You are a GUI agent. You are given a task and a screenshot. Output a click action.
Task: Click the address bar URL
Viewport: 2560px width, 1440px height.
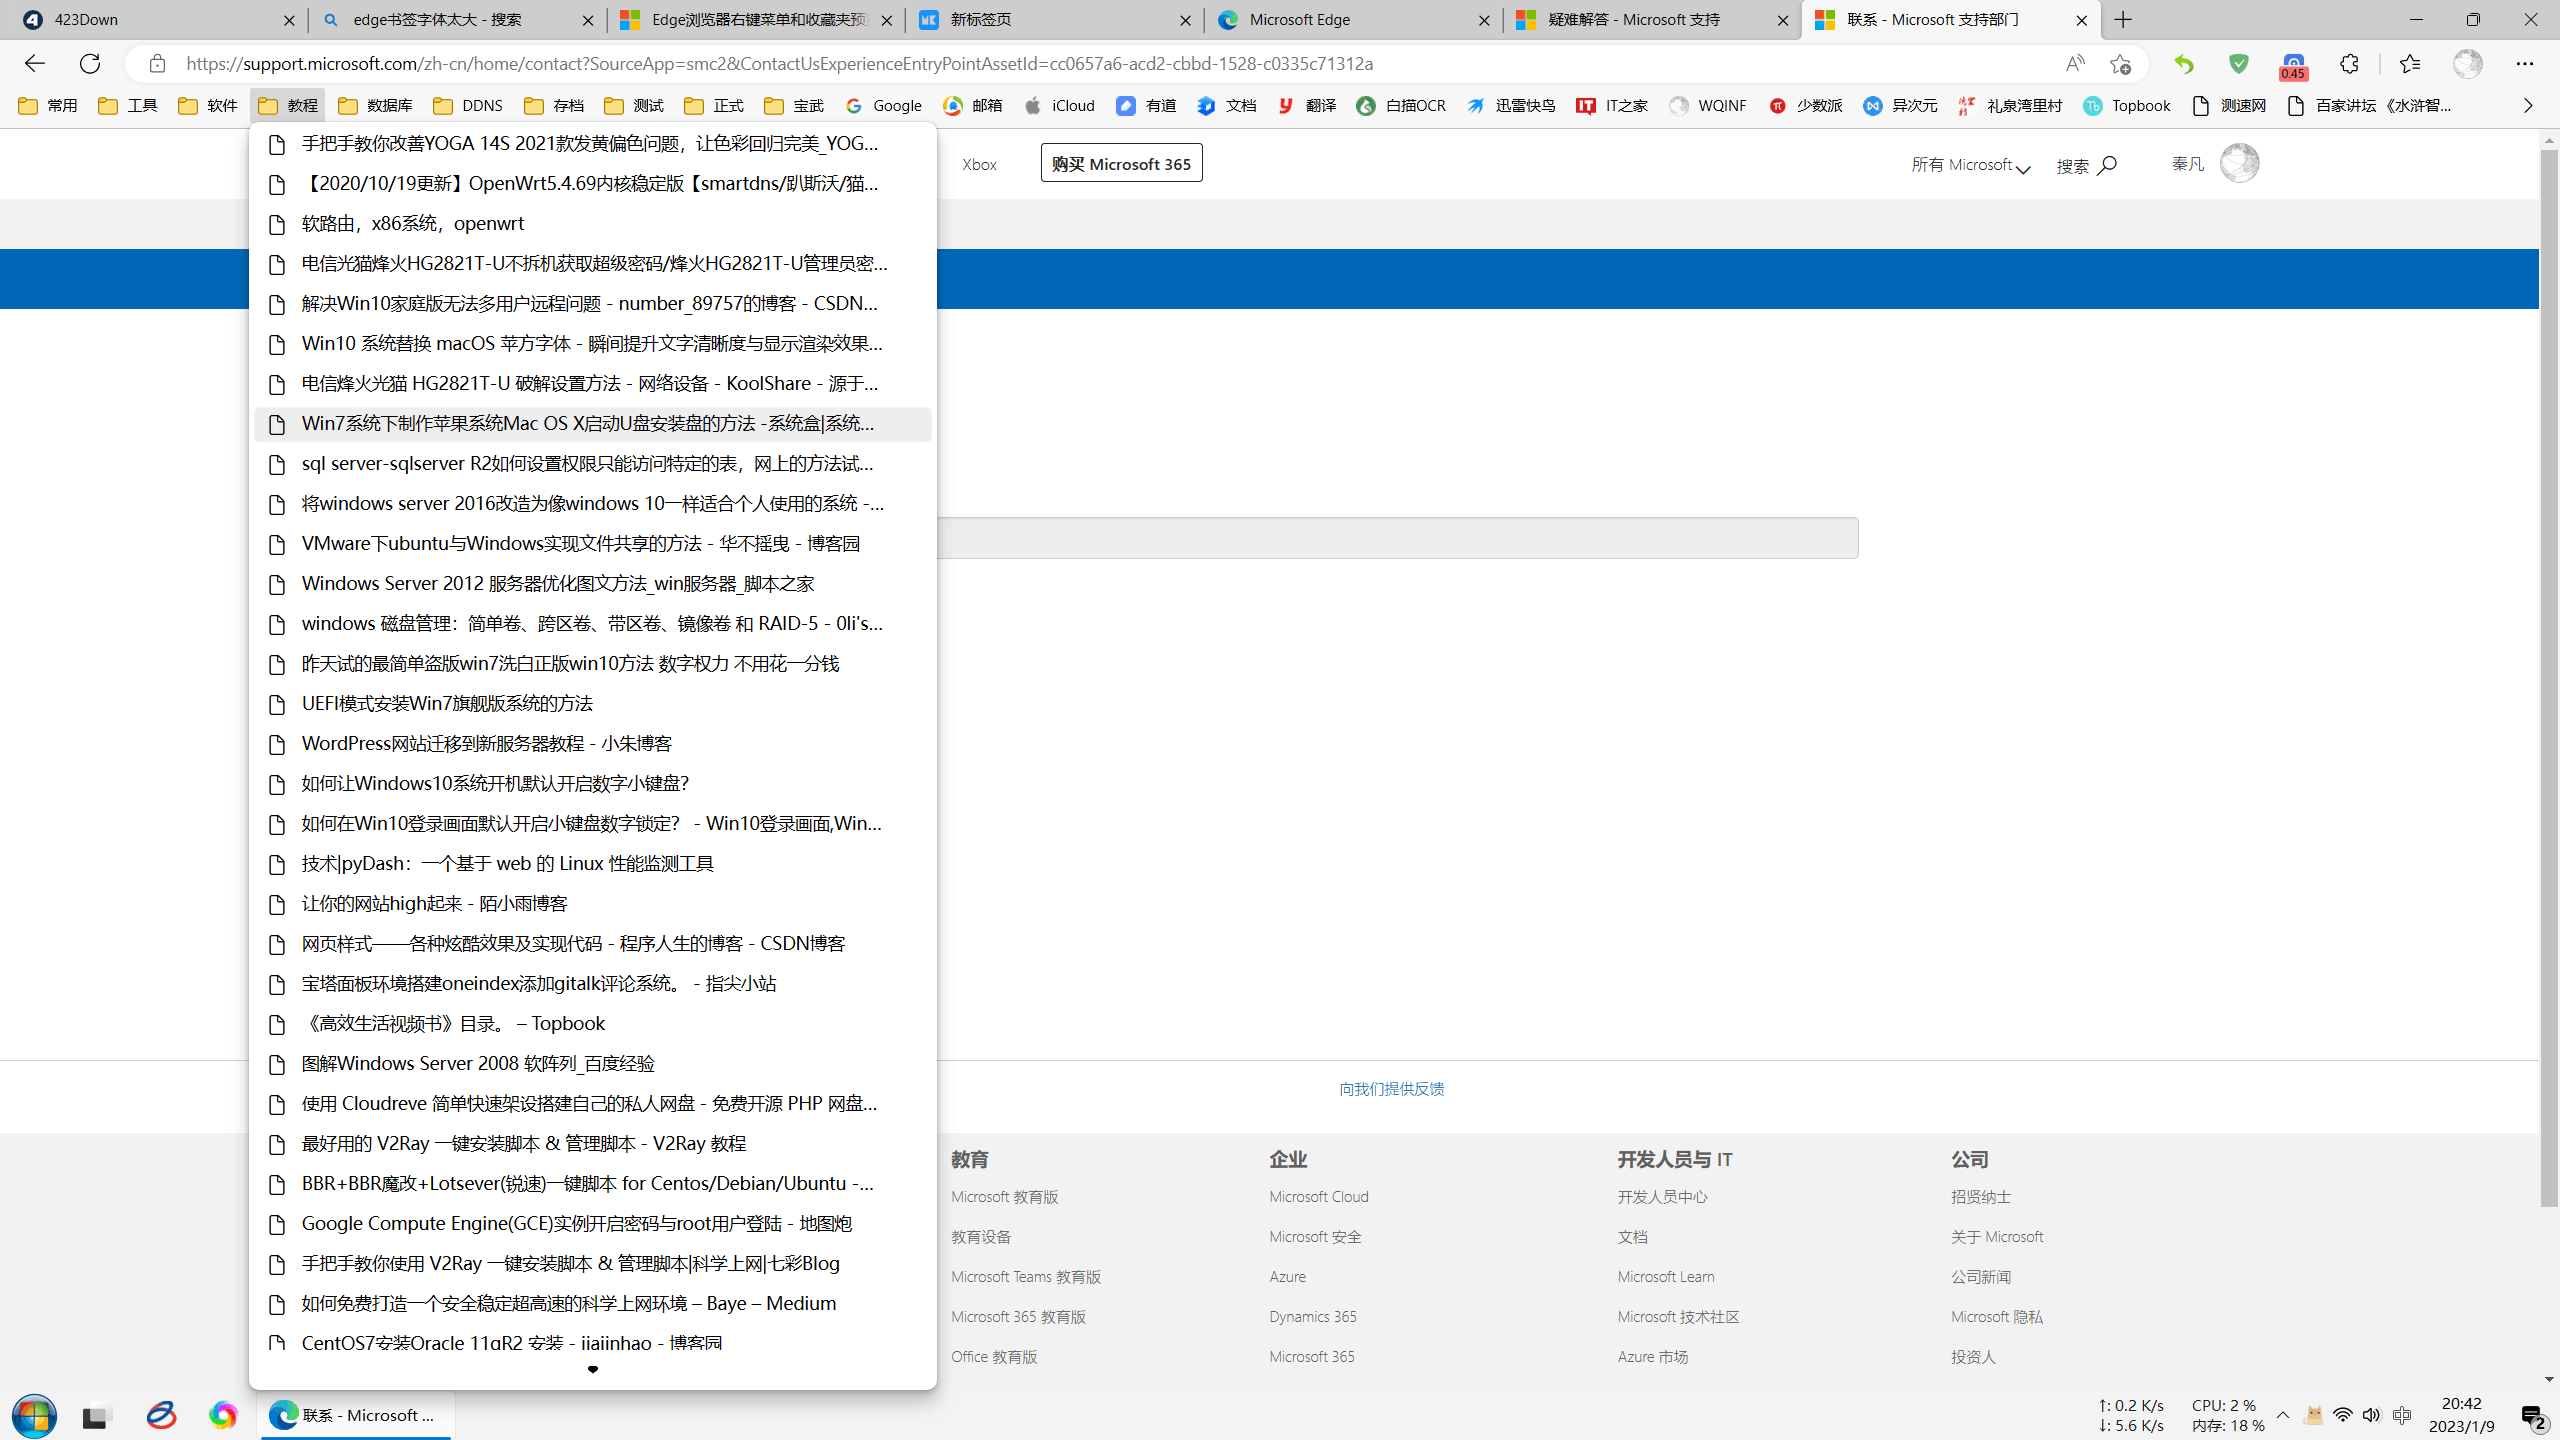(779, 64)
